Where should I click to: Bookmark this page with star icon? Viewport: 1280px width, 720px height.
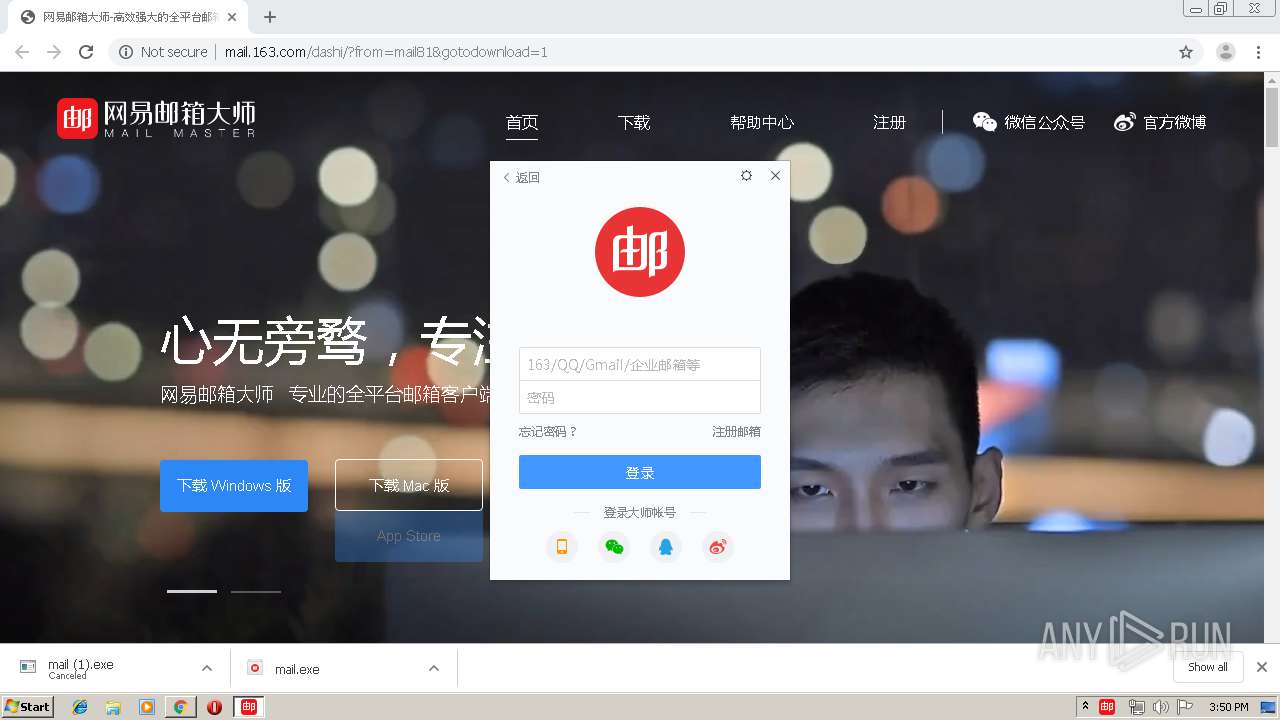click(1186, 52)
